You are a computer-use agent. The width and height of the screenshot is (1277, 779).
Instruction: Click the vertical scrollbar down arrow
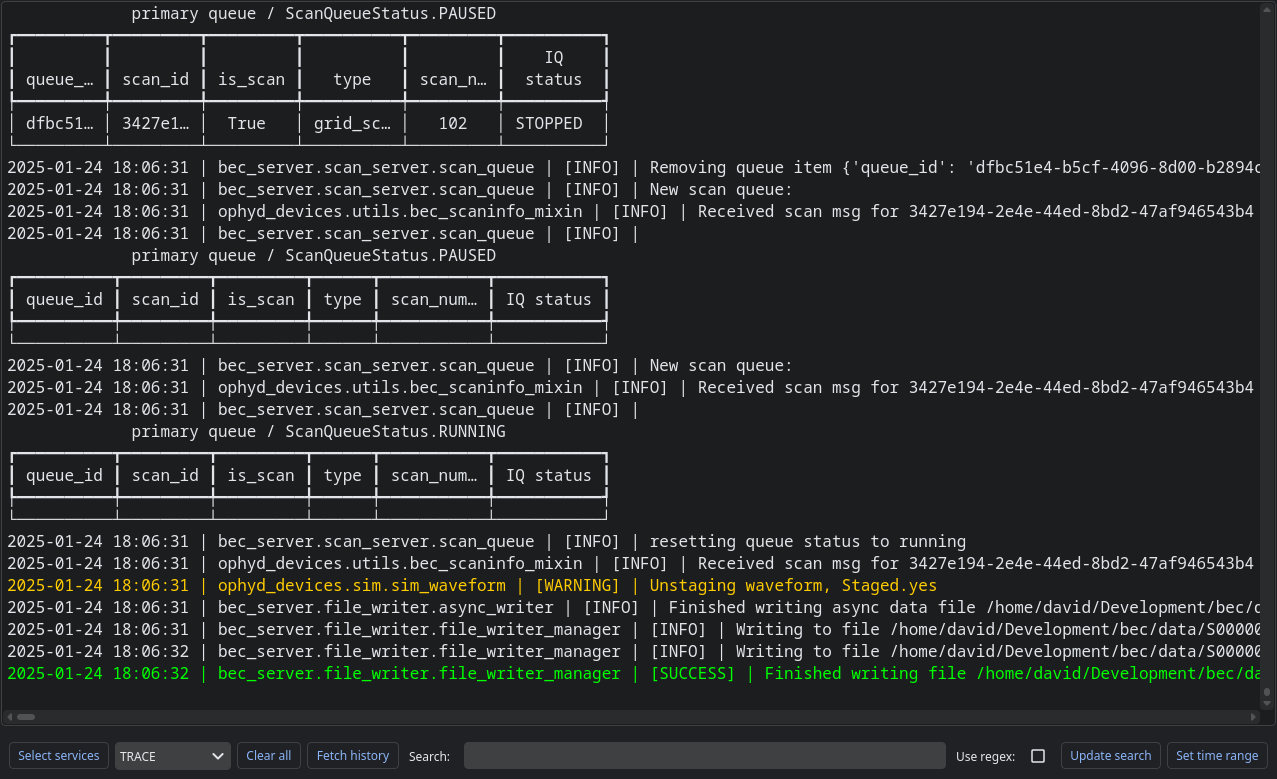point(1267,704)
